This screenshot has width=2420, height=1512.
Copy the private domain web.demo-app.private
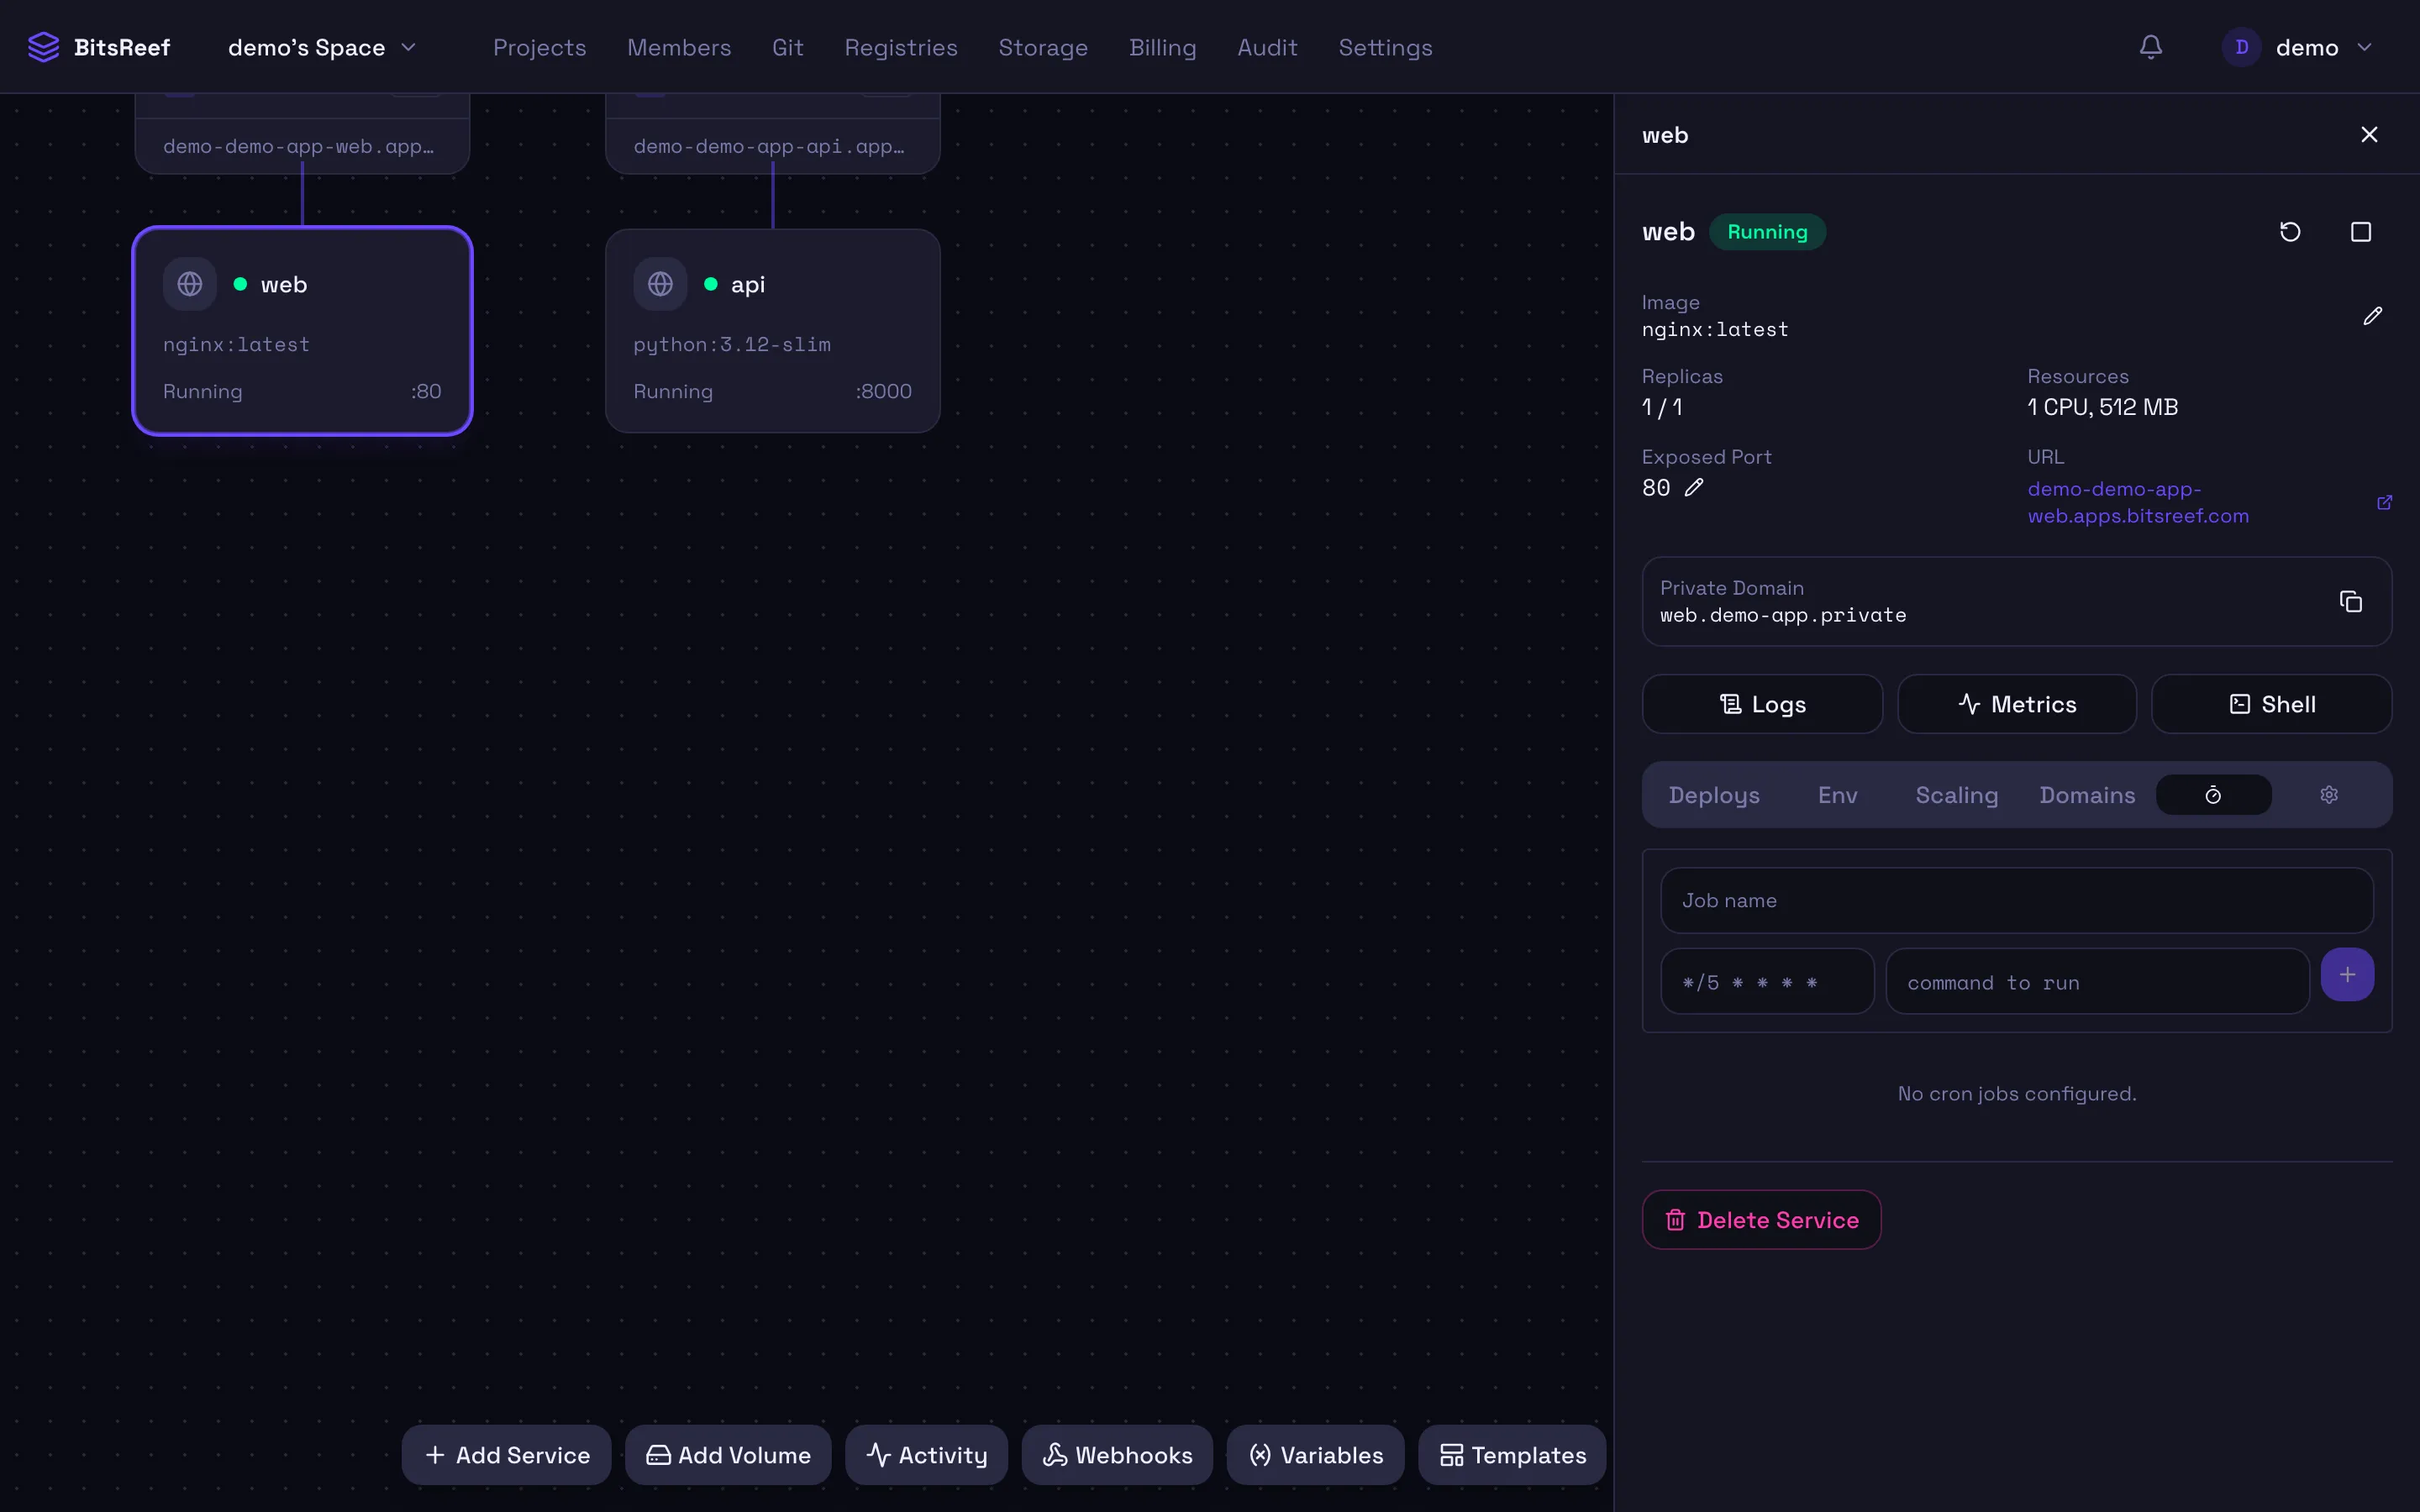pyautogui.click(x=2351, y=601)
